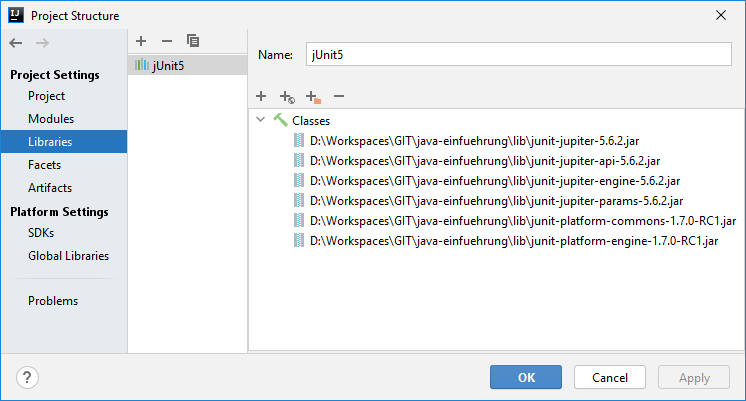Remove selected class root entry
Image resolution: width=746 pixels, height=401 pixels.
pyautogui.click(x=339, y=96)
